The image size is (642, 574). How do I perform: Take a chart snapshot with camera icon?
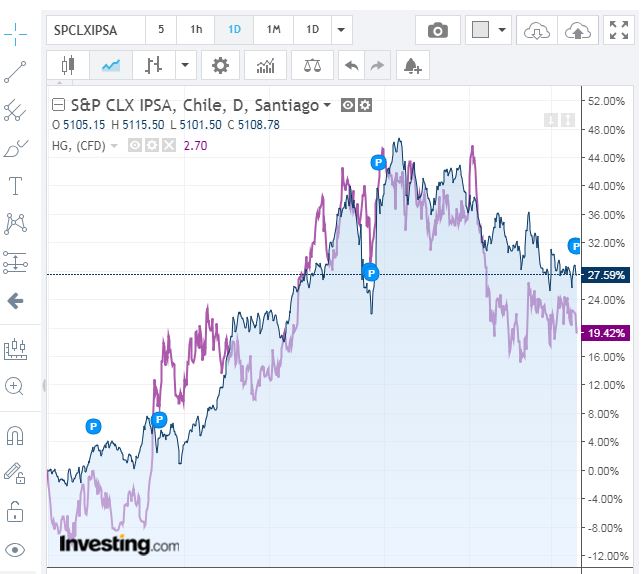(438, 30)
